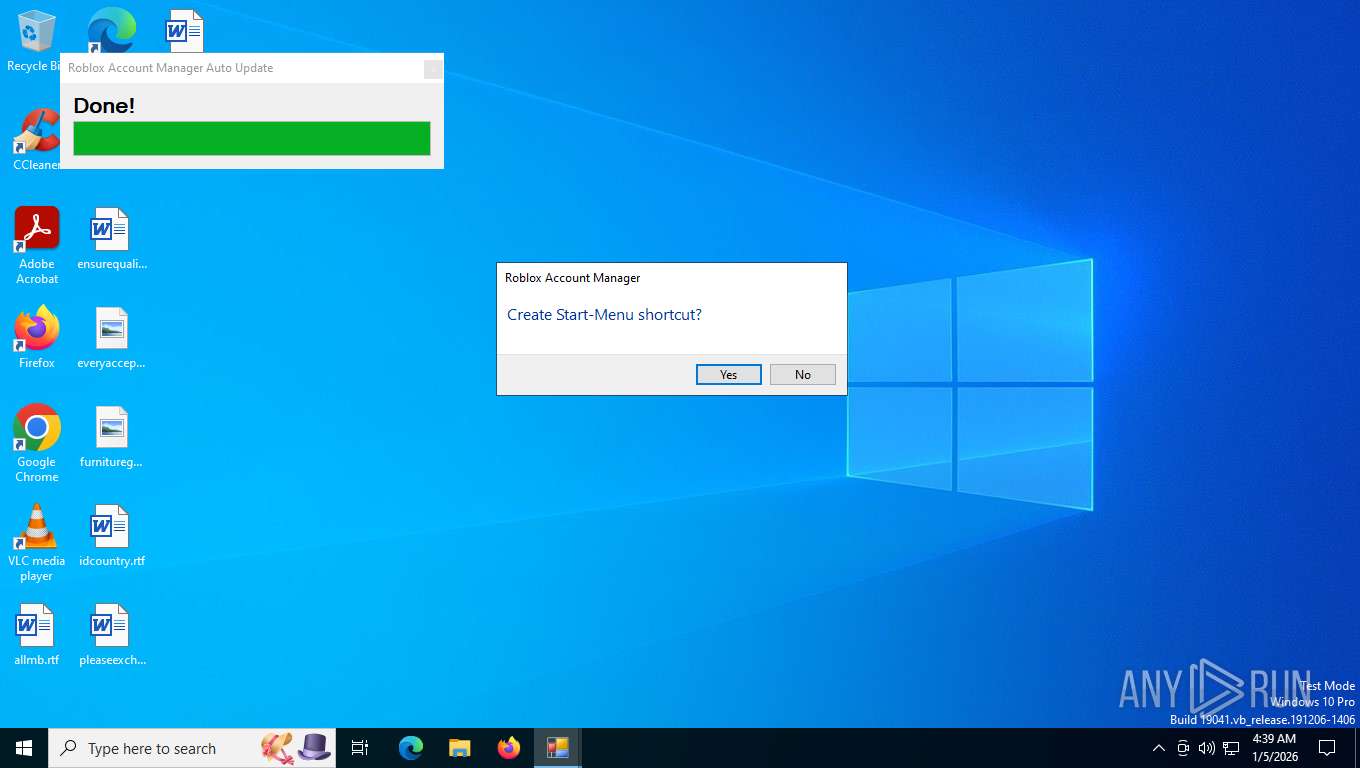
Task: Click the 'Done!' status text
Action: [x=104, y=105]
